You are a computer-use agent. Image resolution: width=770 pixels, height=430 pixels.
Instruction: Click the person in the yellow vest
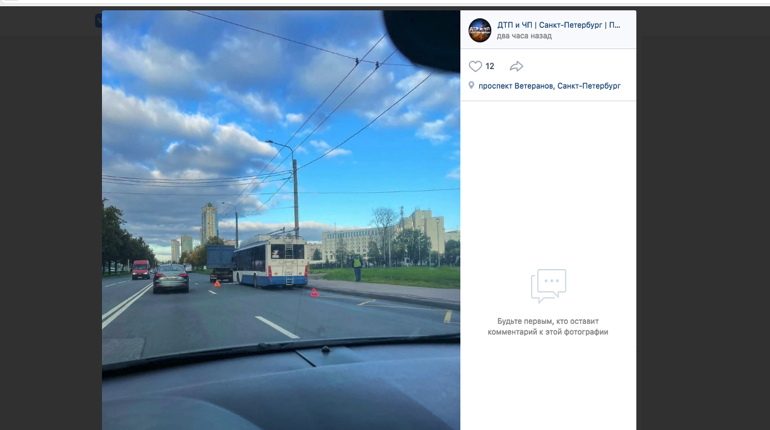tap(357, 268)
